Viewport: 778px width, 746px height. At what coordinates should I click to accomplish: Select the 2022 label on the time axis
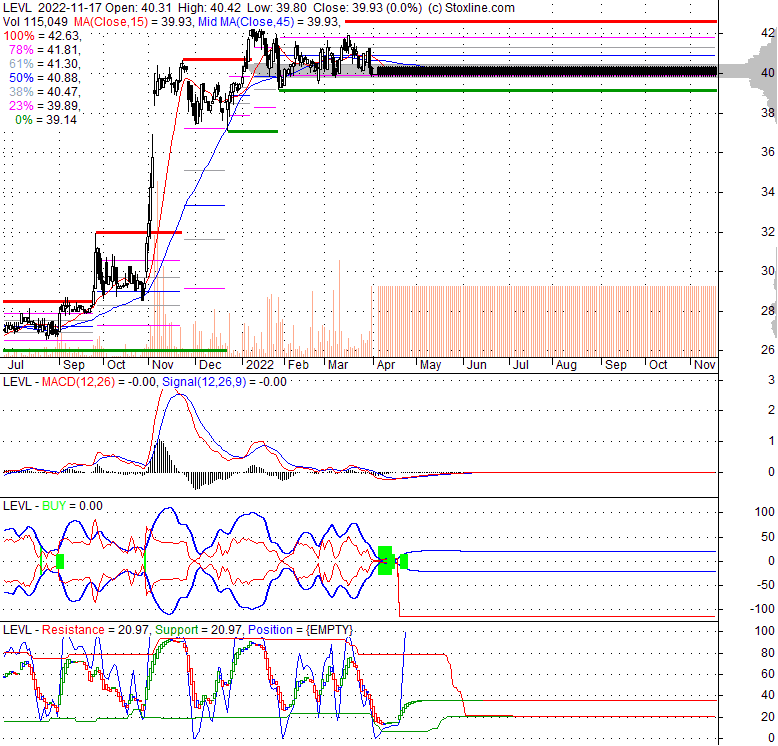point(260,366)
